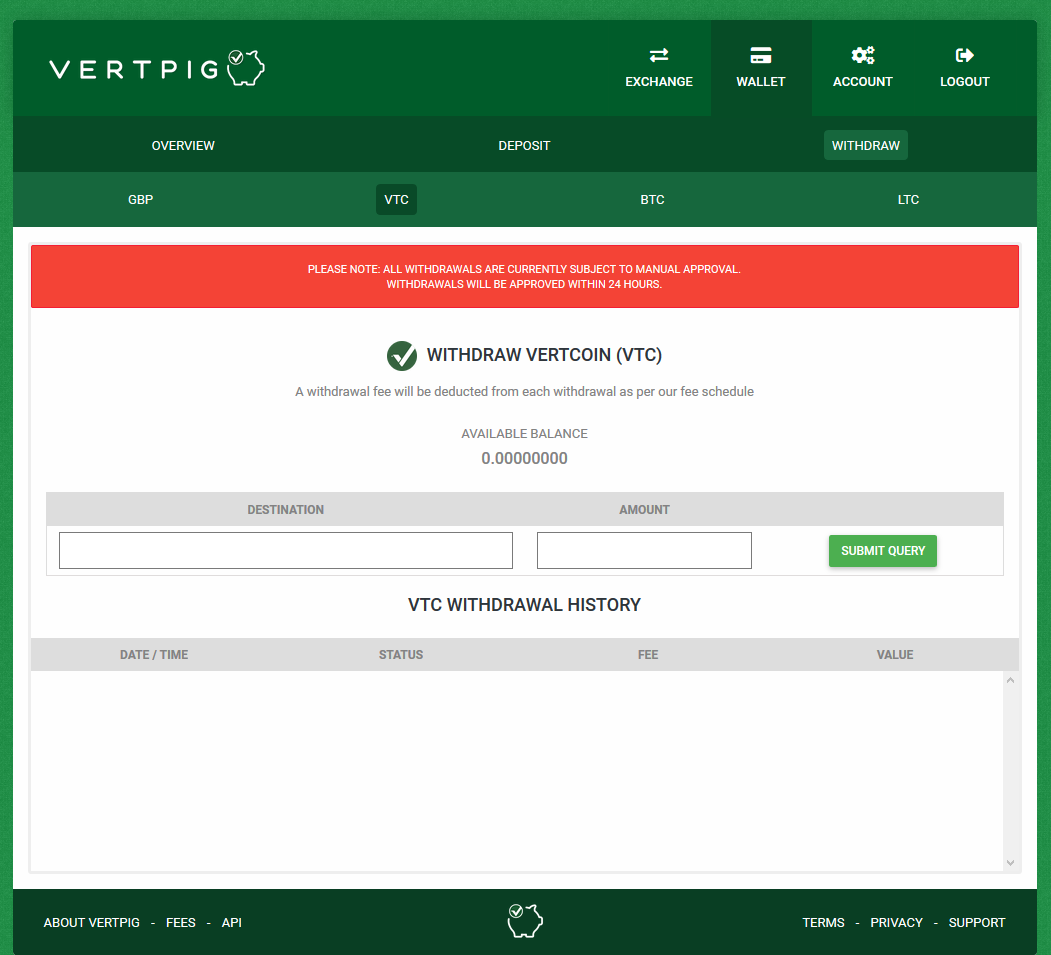Click the withdrawal fee schedule notice text

click(x=524, y=391)
